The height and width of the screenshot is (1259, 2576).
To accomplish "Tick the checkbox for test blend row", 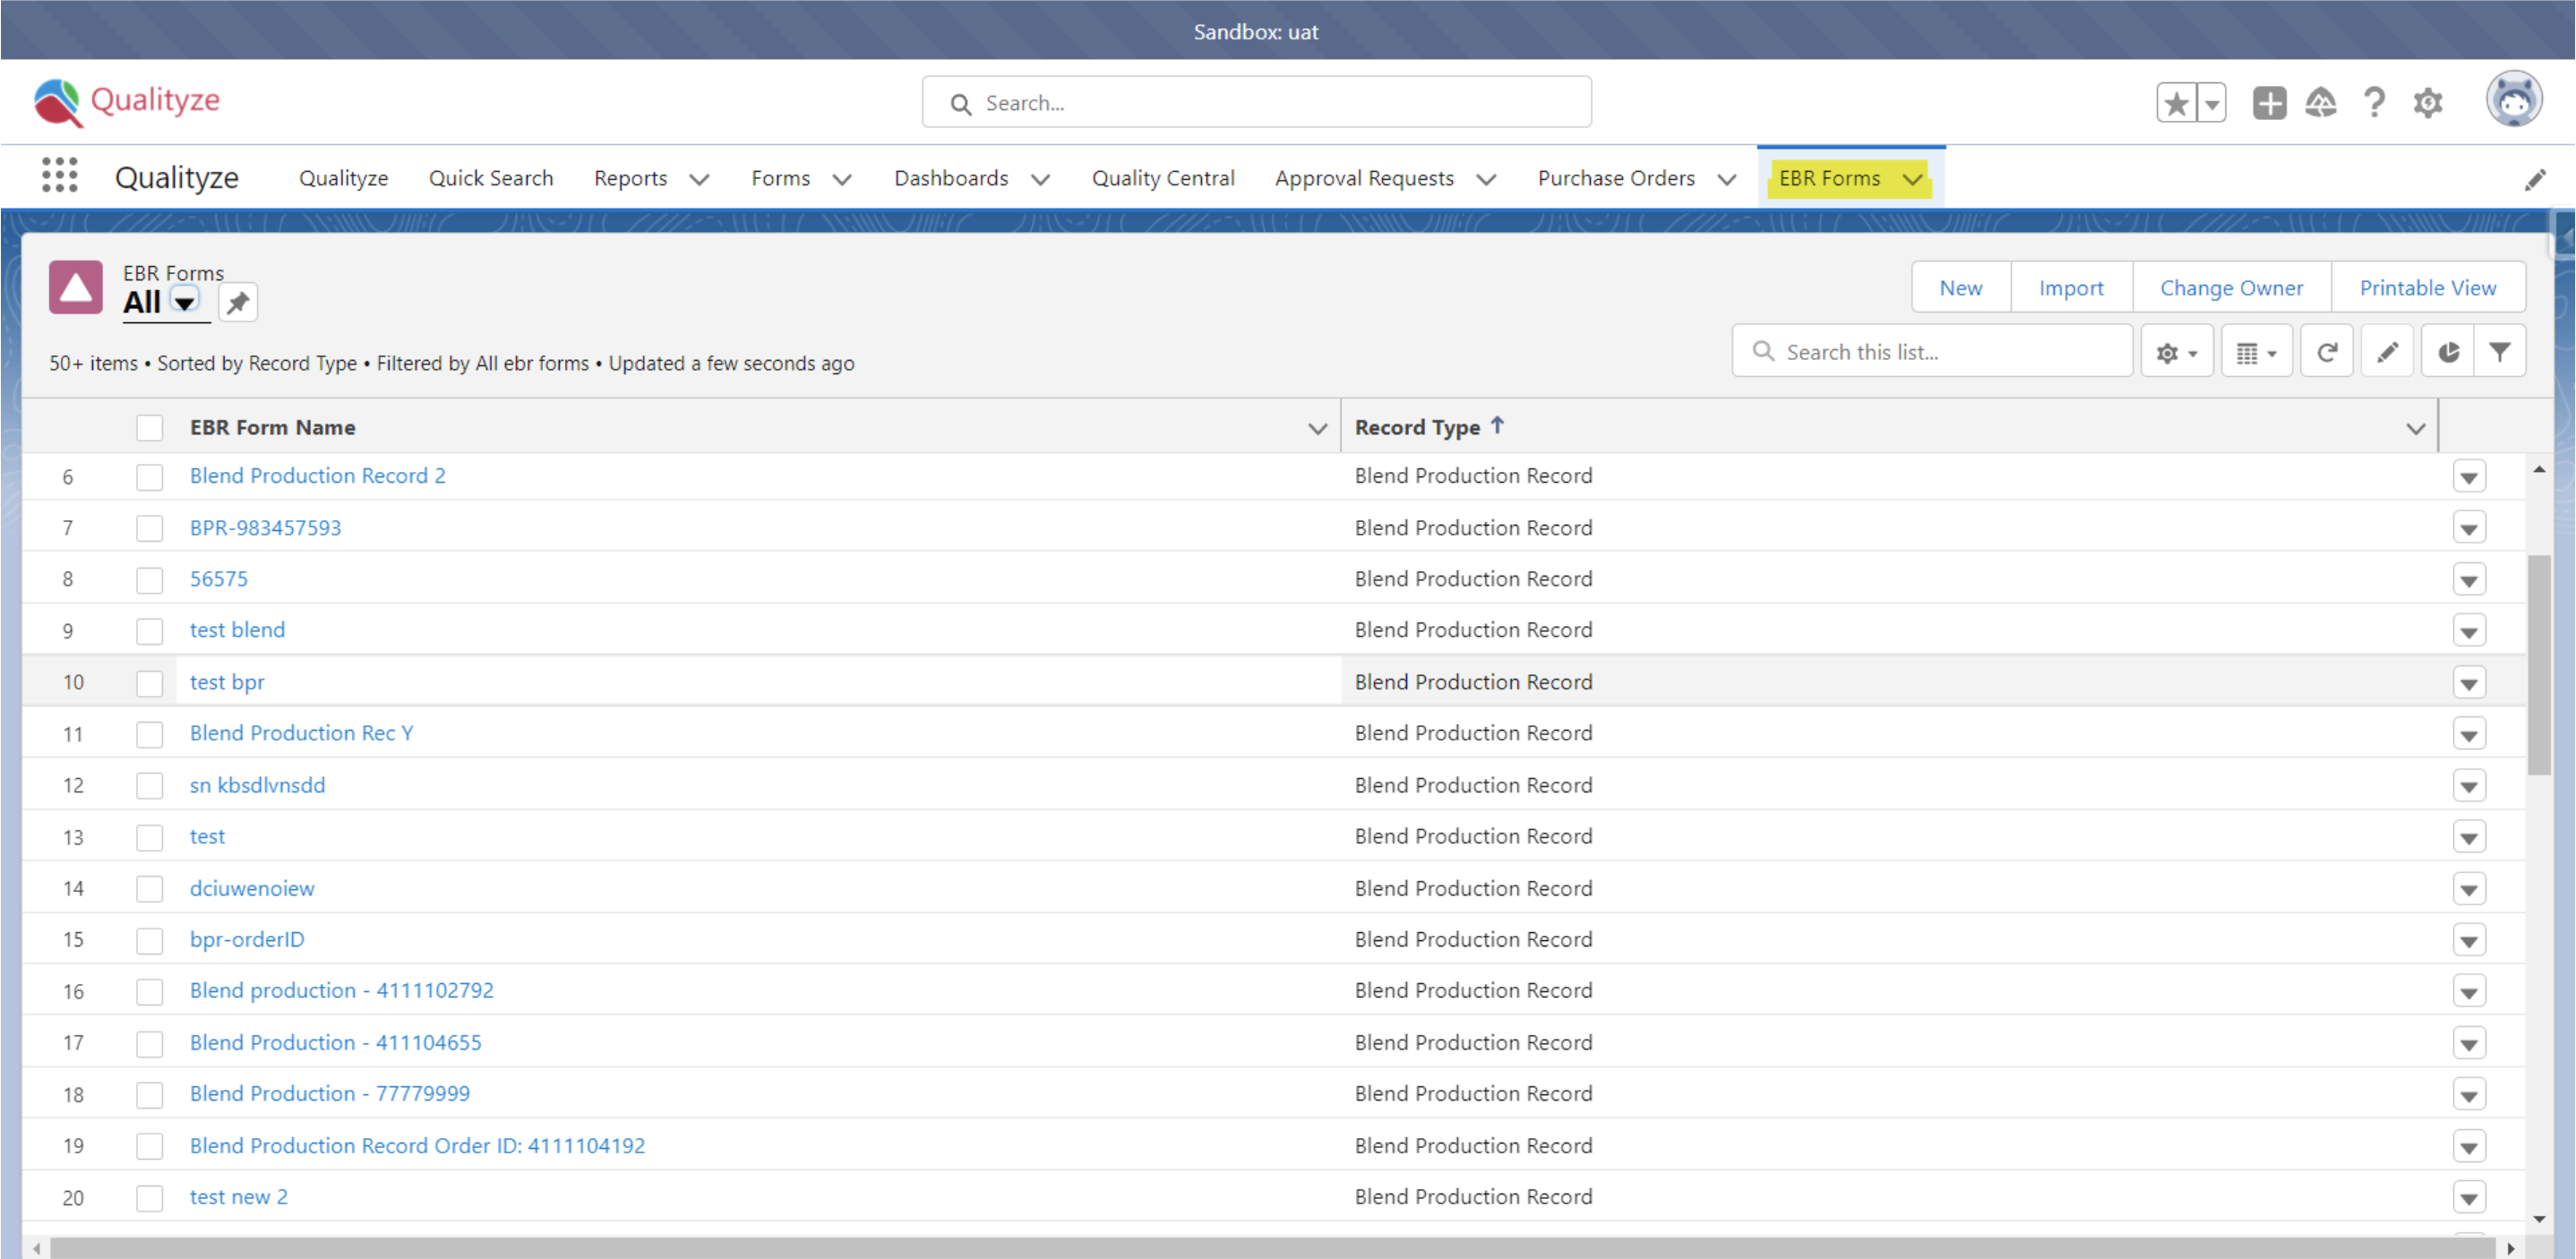I will coord(150,631).
